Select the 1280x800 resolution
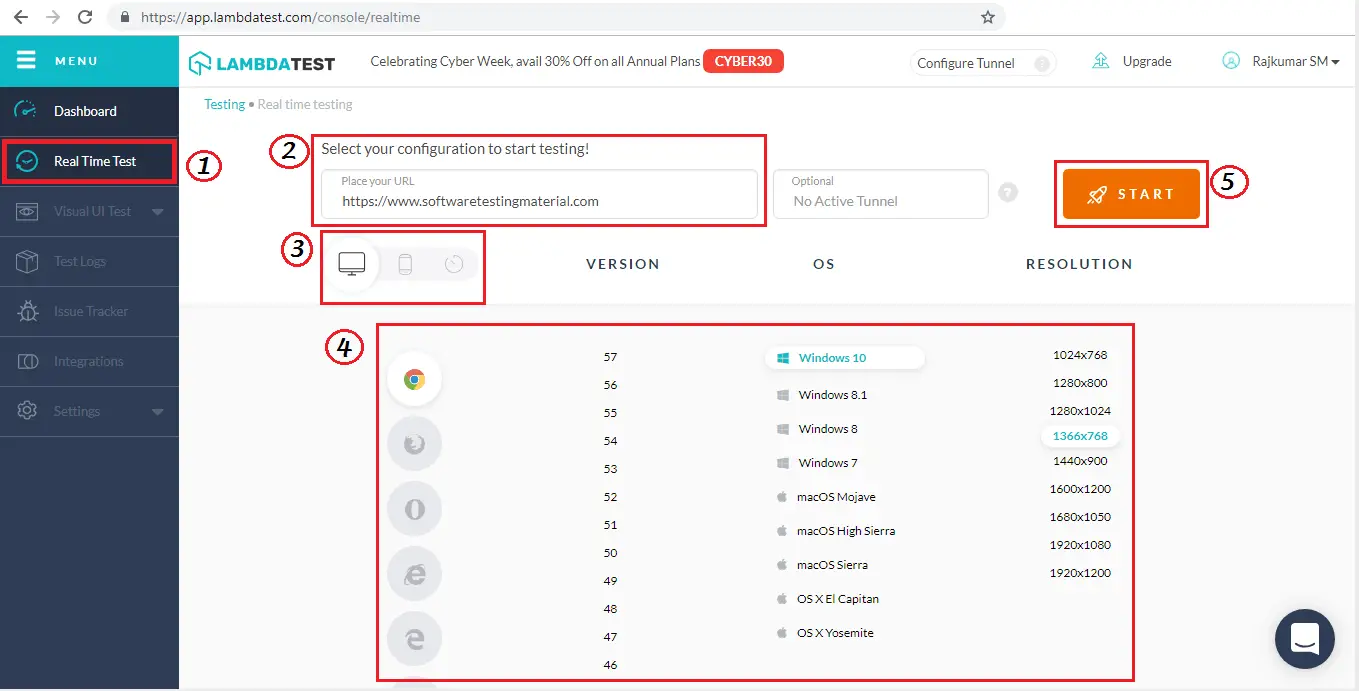 pyautogui.click(x=1080, y=383)
